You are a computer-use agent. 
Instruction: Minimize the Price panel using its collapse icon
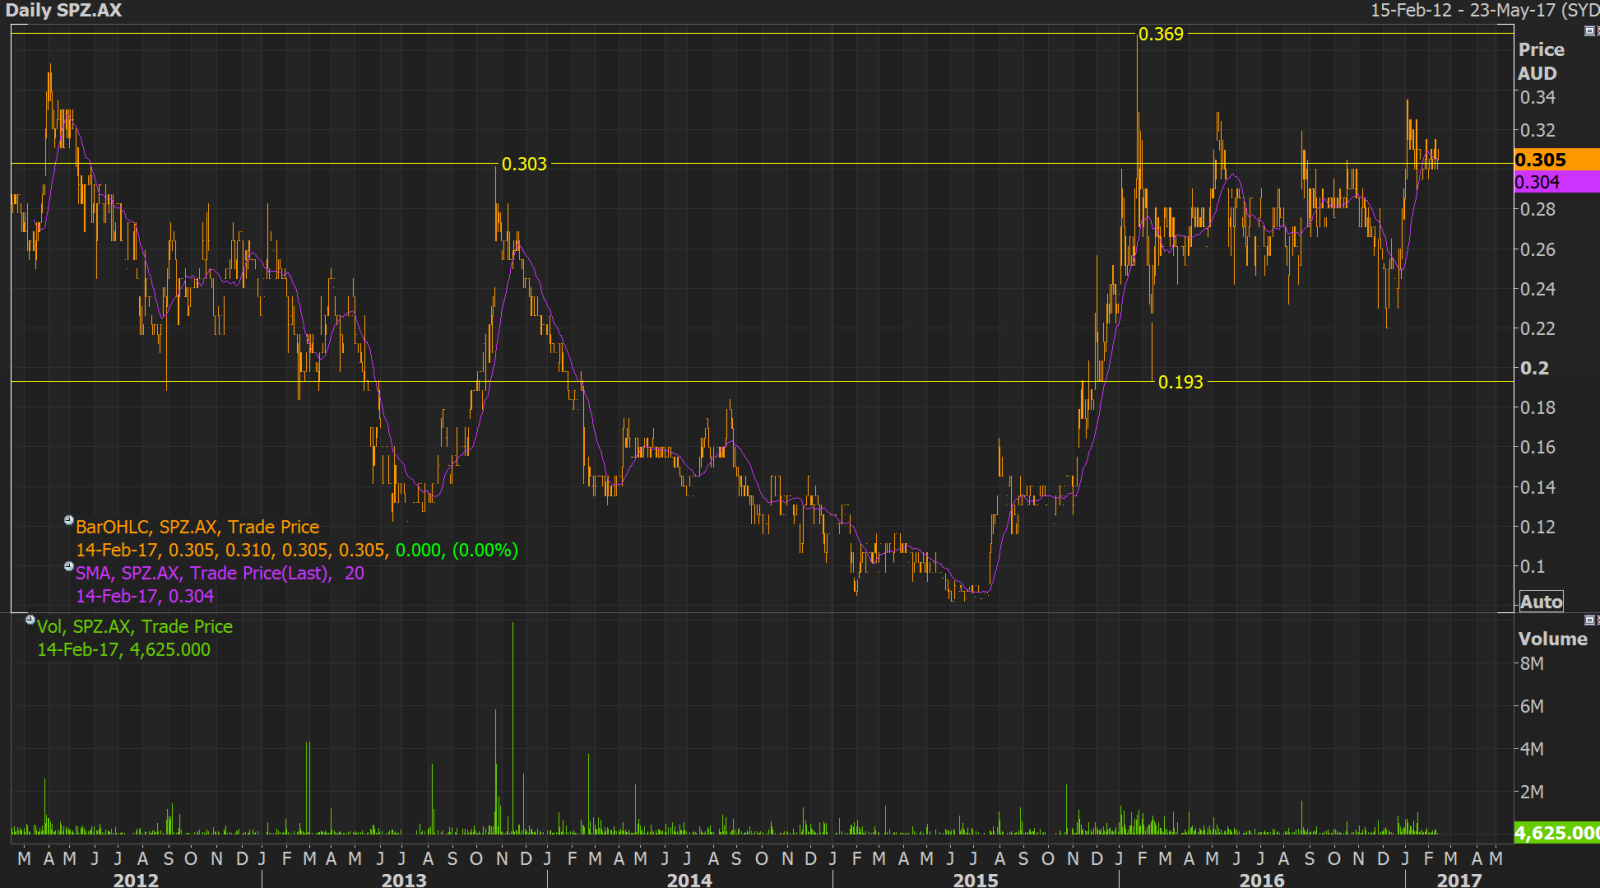coord(1589,31)
